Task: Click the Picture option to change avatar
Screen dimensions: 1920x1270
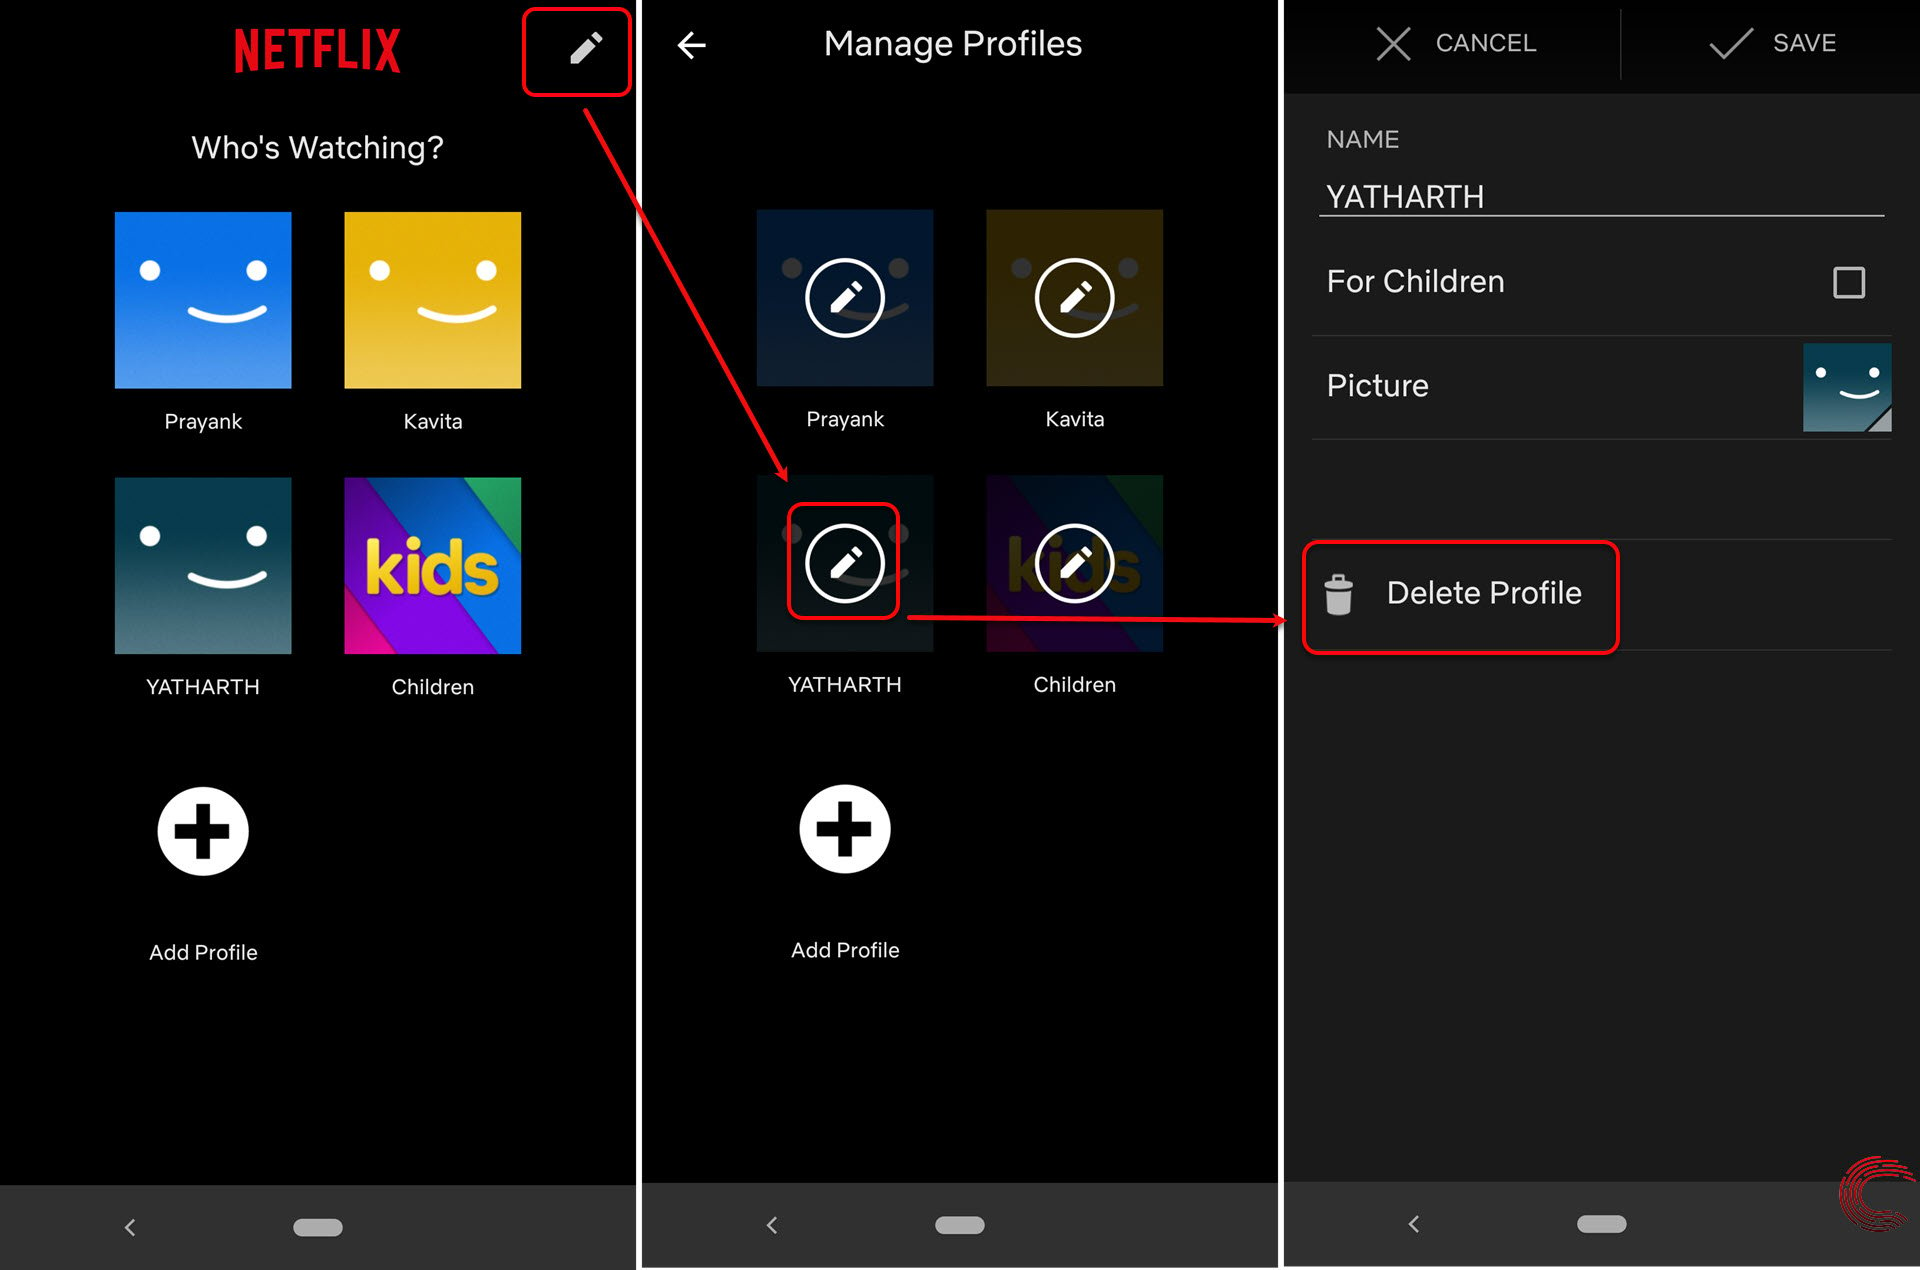Action: click(1598, 386)
